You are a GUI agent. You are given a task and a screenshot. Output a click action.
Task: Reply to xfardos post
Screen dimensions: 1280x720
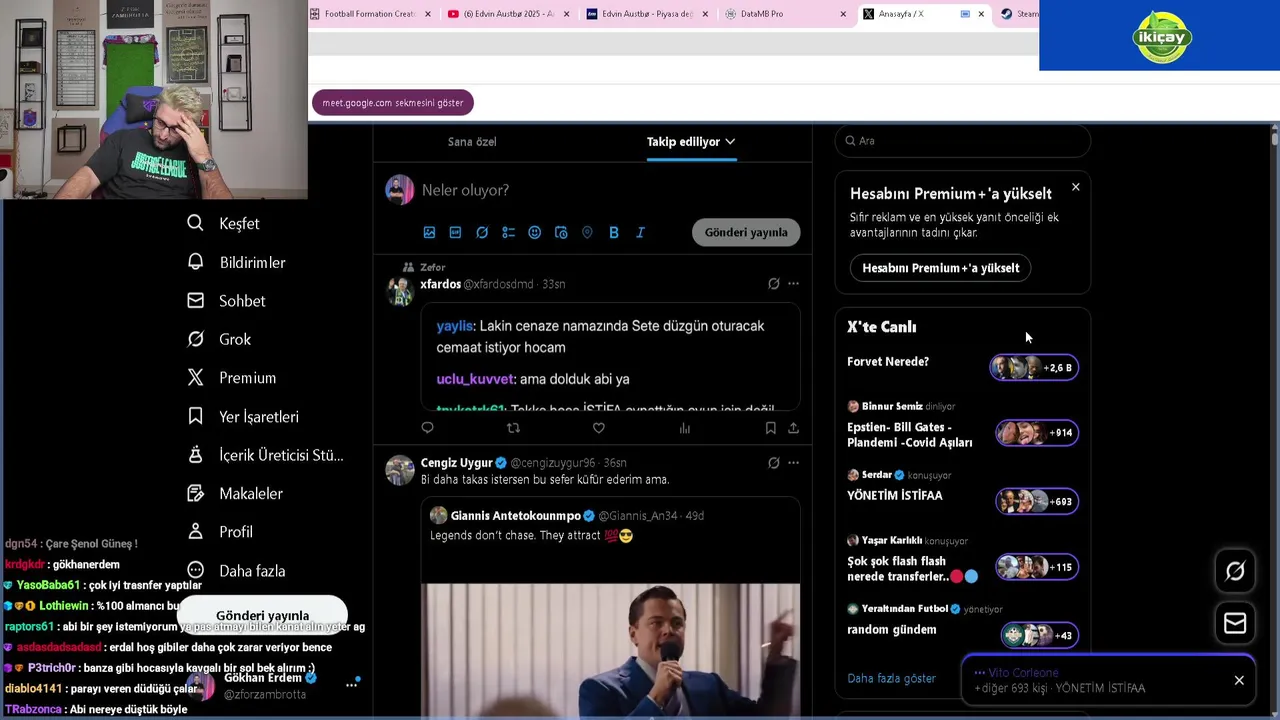427,428
